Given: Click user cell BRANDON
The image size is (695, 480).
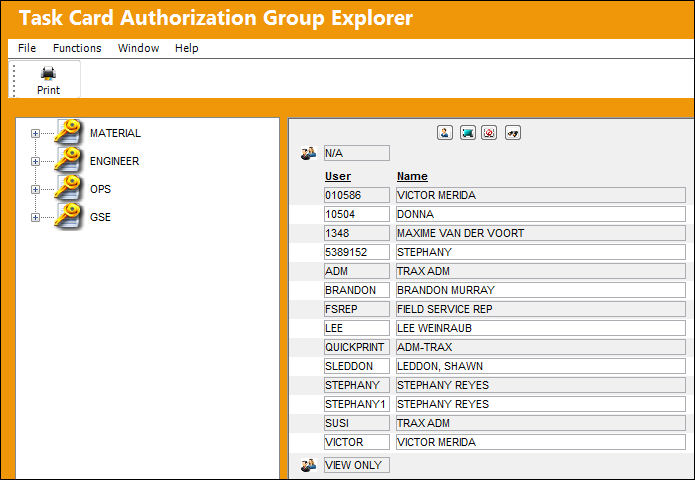Looking at the screenshot, I should click(357, 290).
